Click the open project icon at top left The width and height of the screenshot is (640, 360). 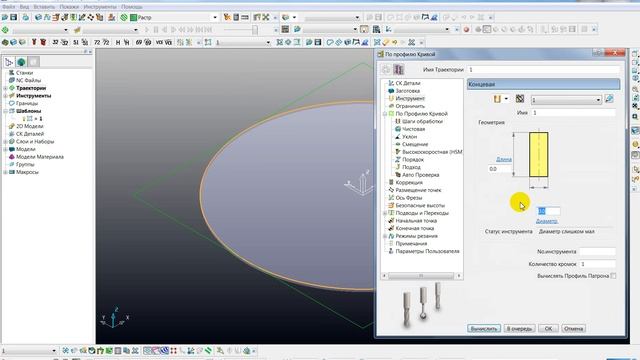point(5,17)
